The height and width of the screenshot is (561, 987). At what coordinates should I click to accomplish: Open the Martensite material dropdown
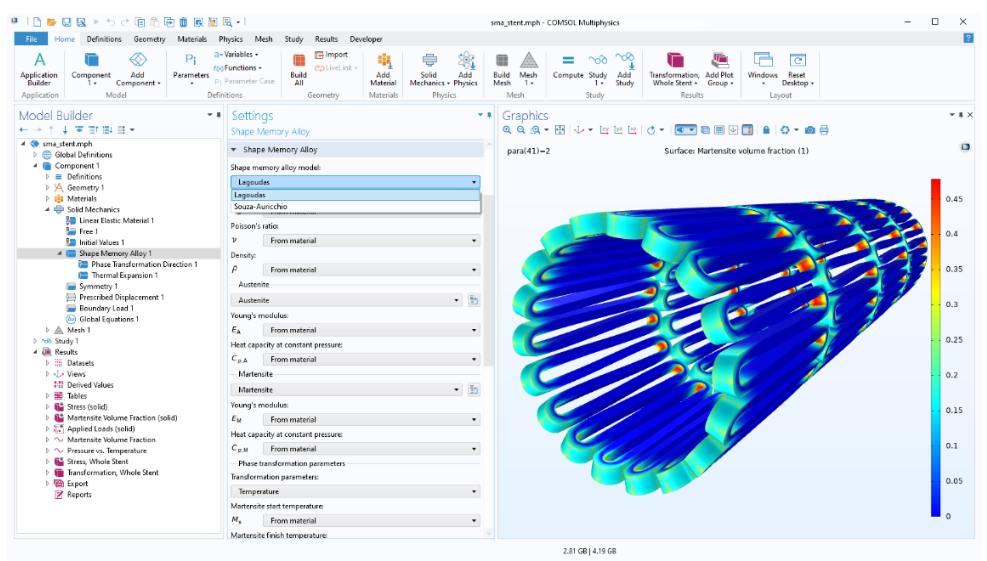coord(347,390)
